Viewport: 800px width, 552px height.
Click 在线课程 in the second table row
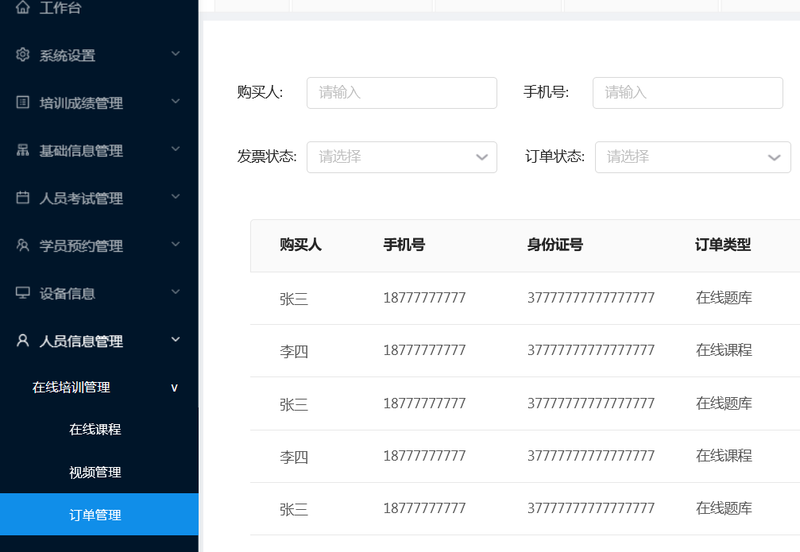(x=724, y=350)
